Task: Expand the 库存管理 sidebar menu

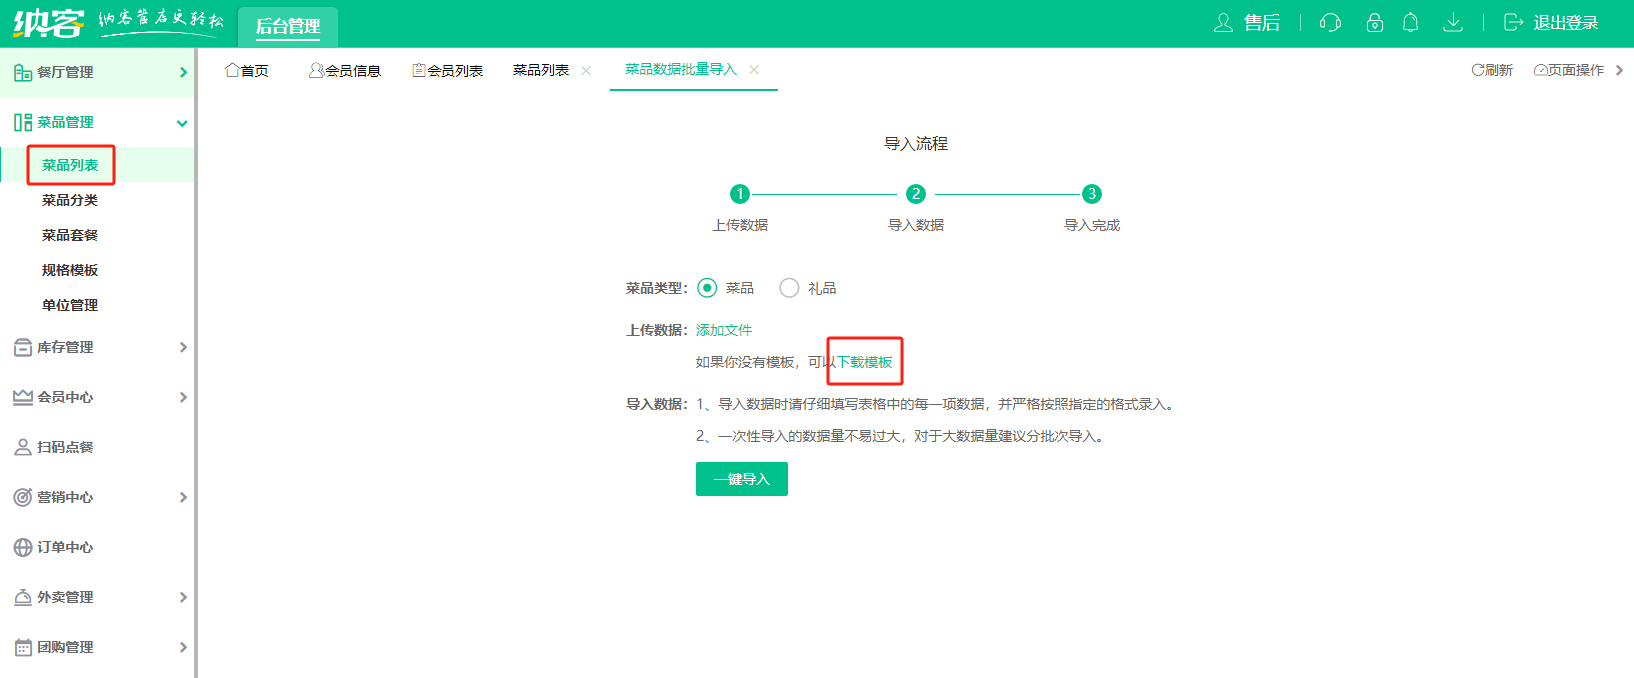Action: click(x=97, y=347)
